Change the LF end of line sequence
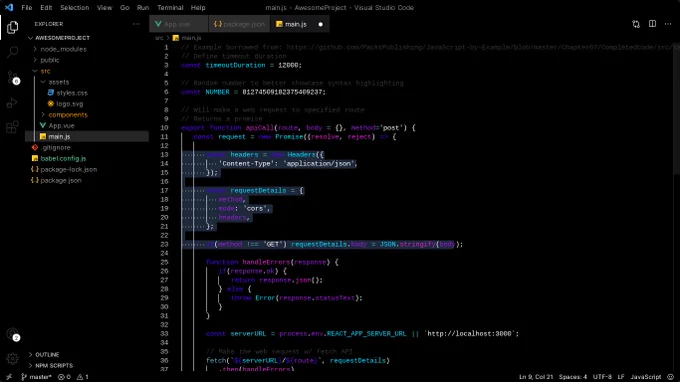The height and width of the screenshot is (382, 680). [x=621, y=377]
